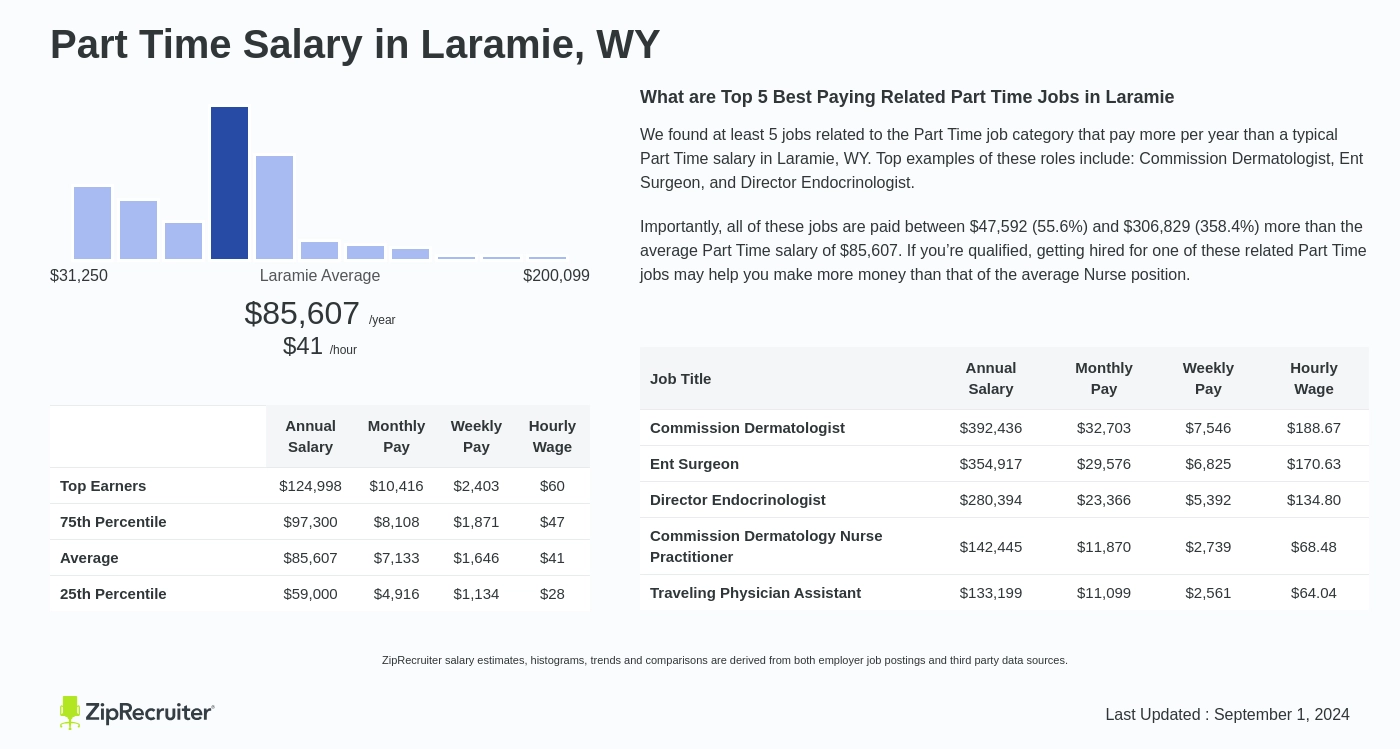Image resolution: width=1400 pixels, height=749 pixels.
Task: Click Director Endocrinologist hourly wage $134.80
Action: [1314, 499]
